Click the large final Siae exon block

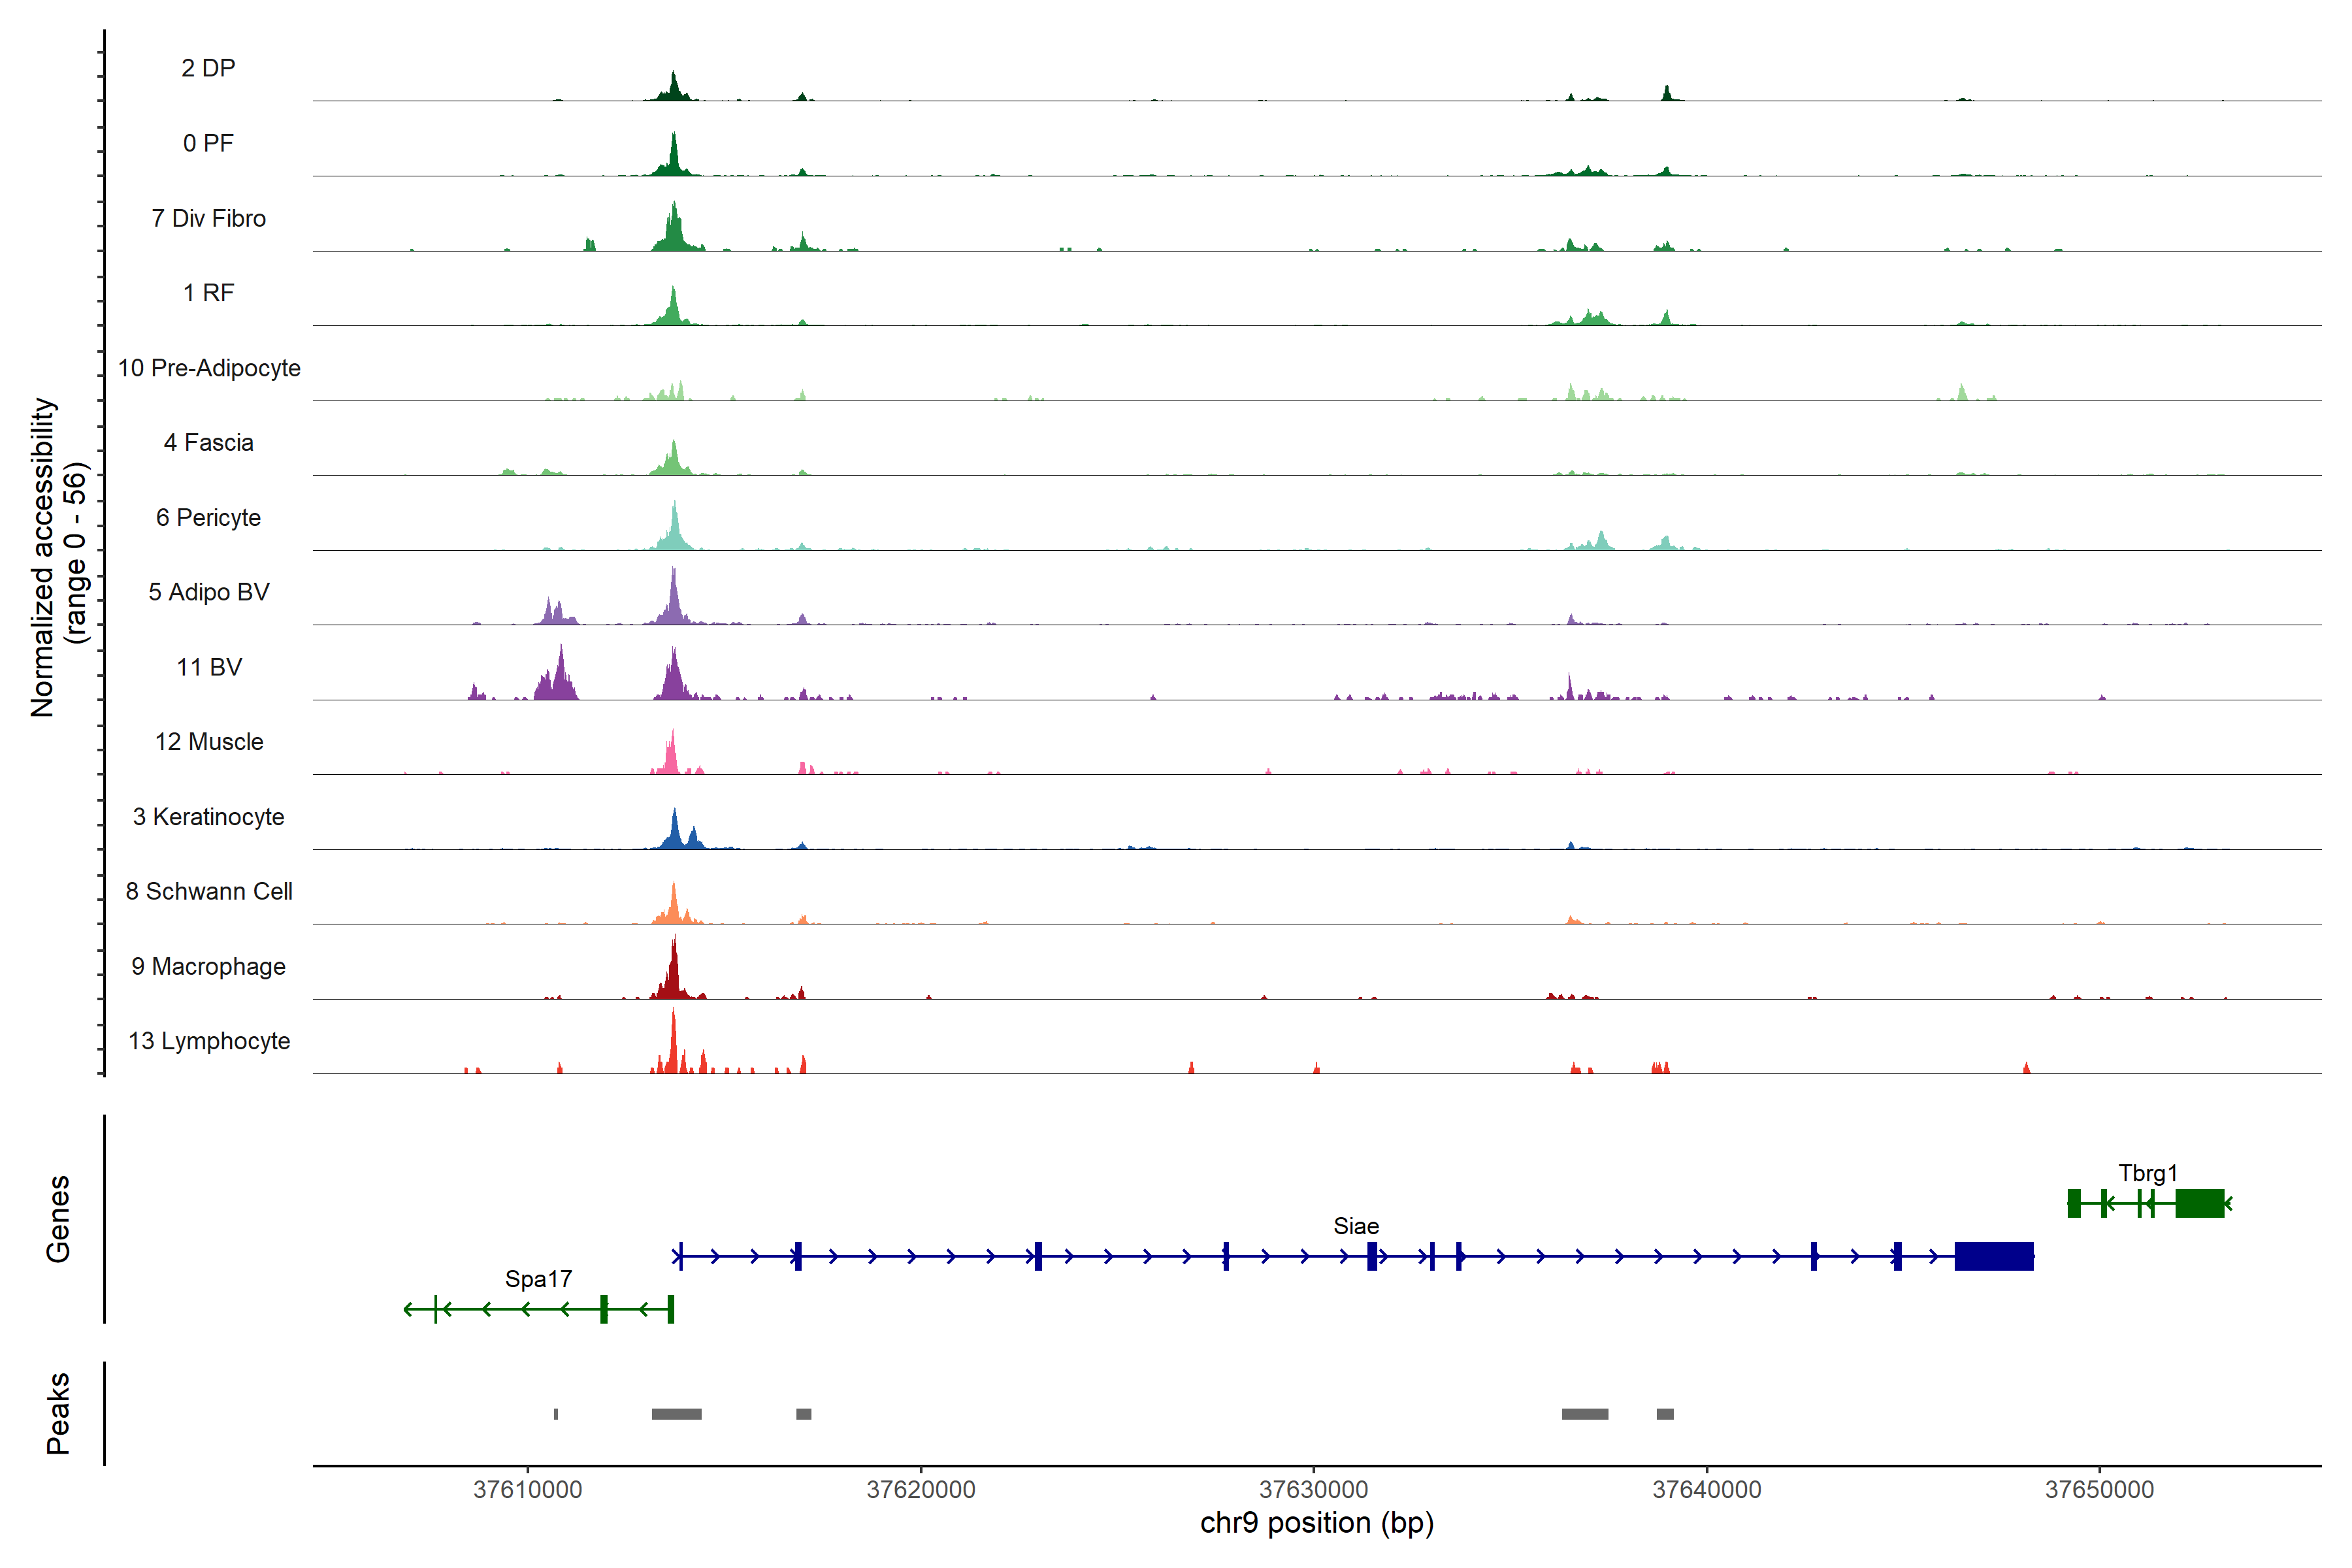coord(1993,1256)
